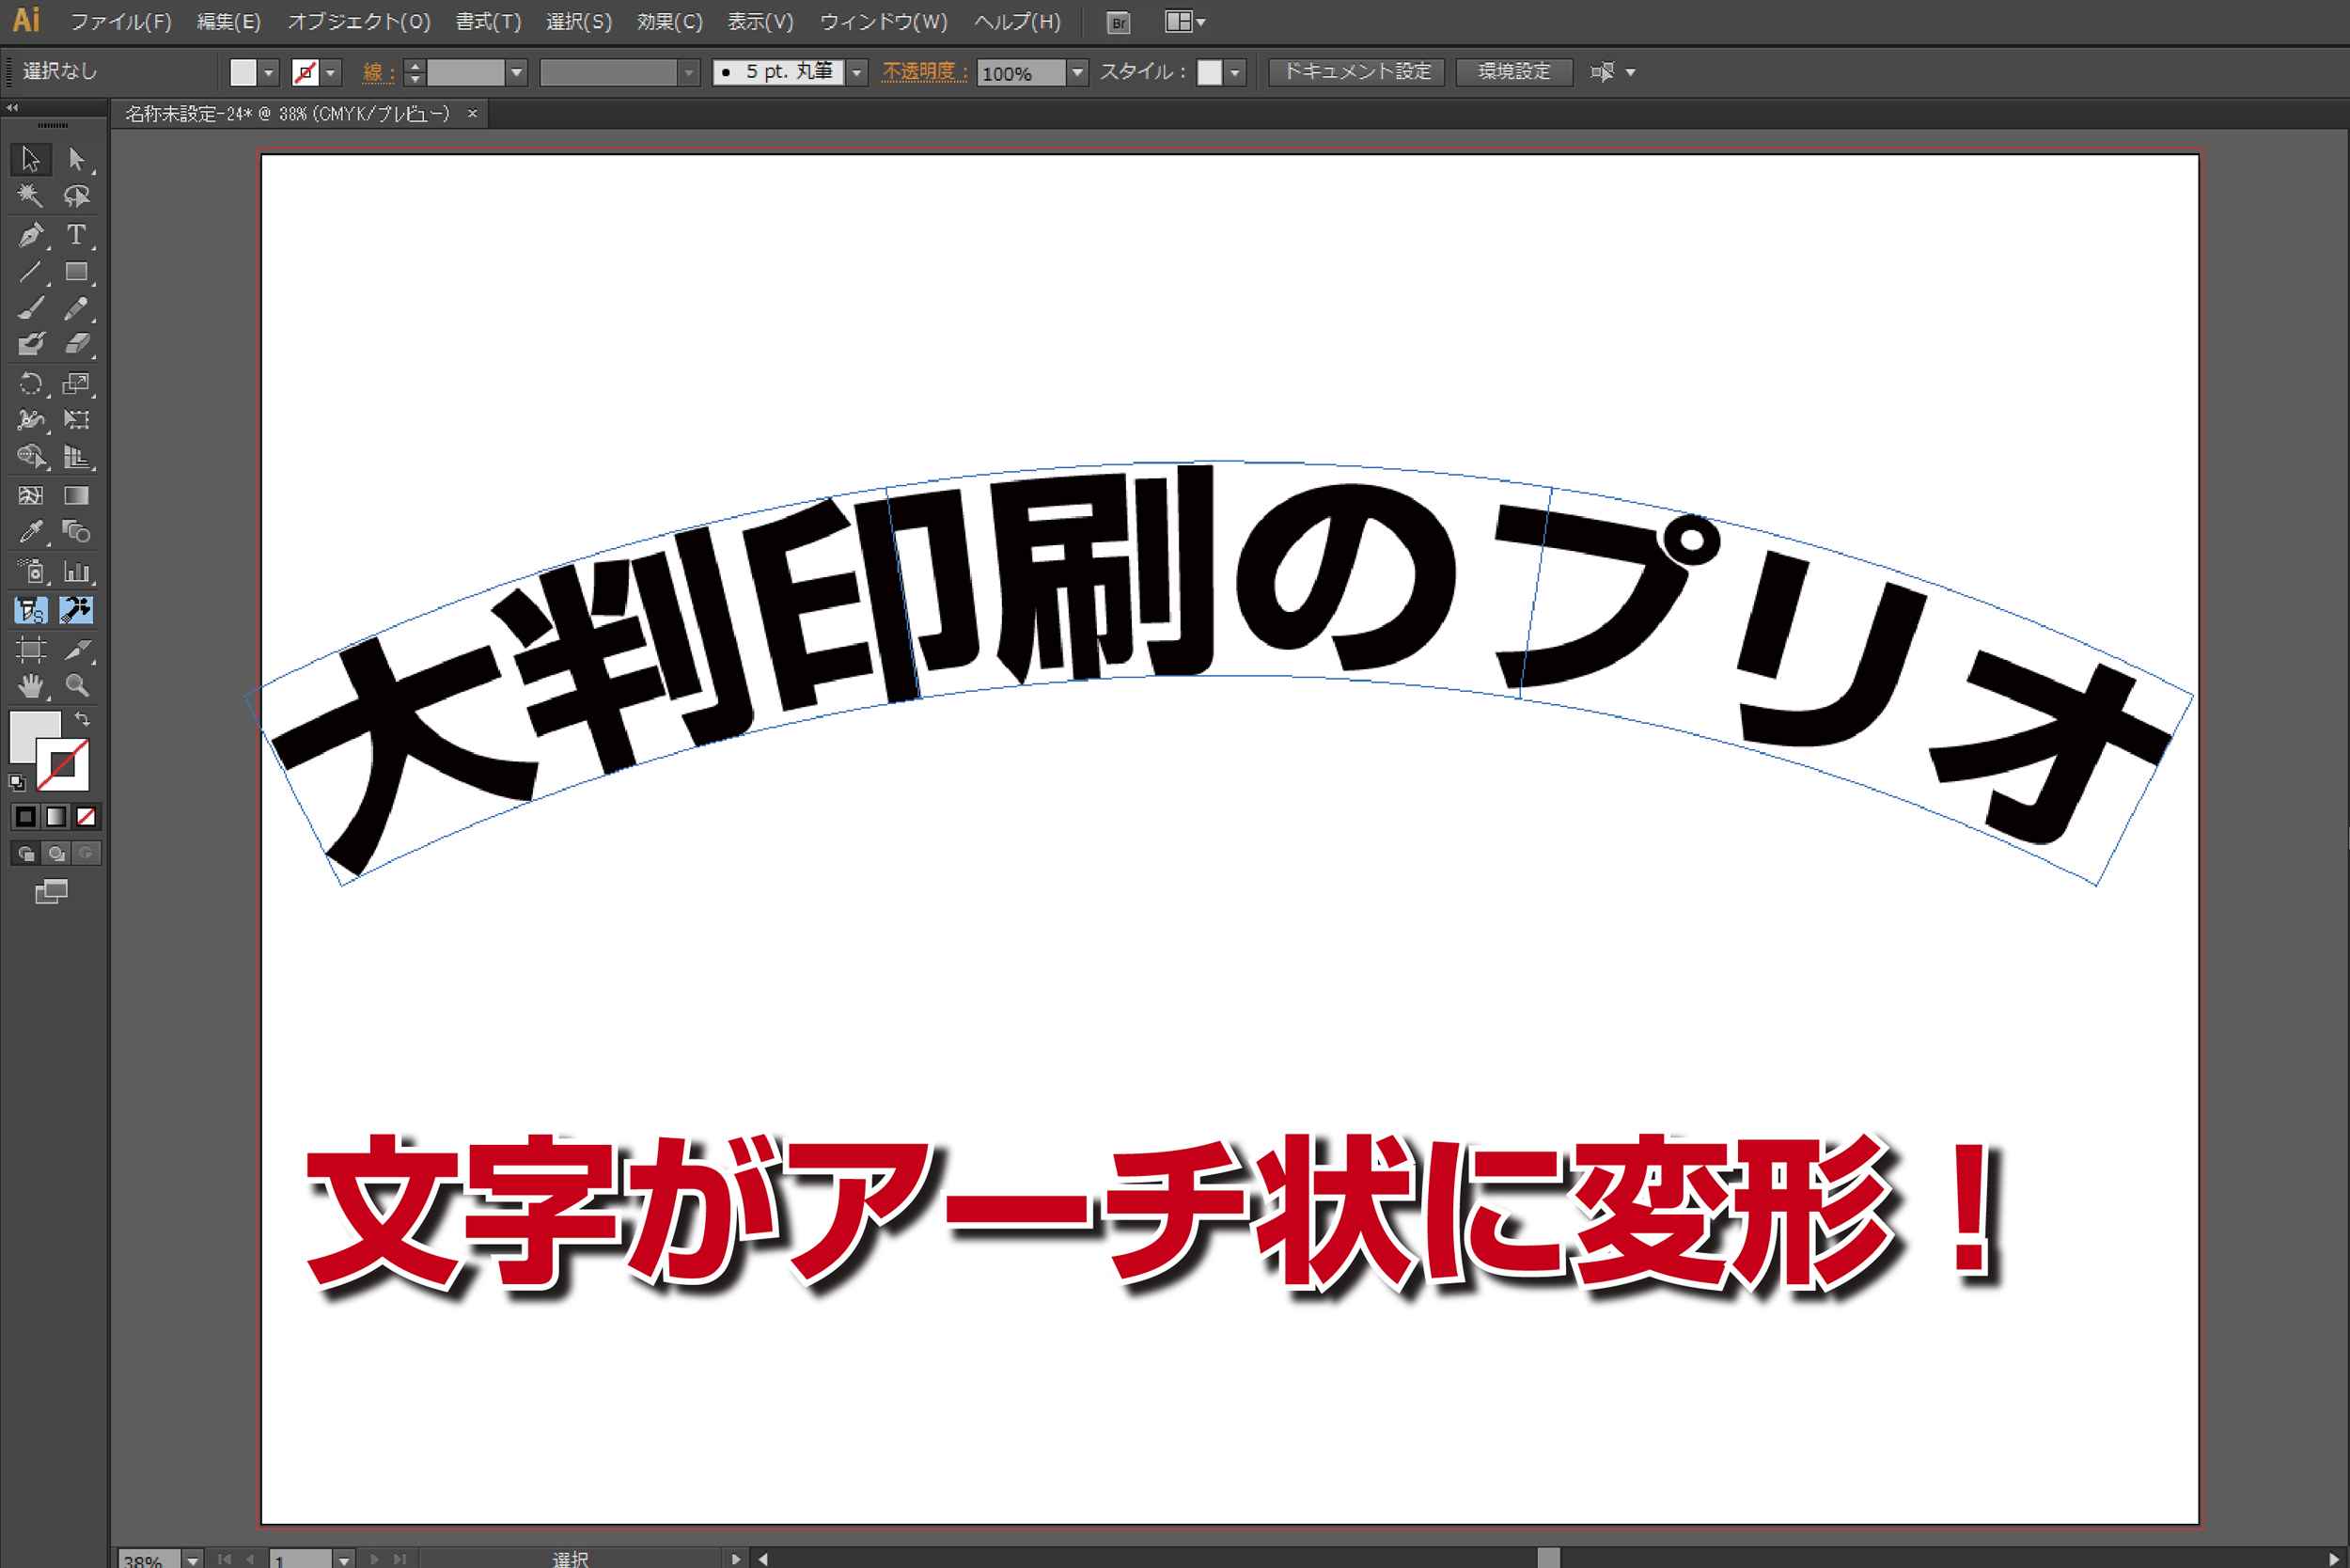2350x1568 pixels.
Task: Open the スタイル graphic style dropdown
Action: point(1235,73)
